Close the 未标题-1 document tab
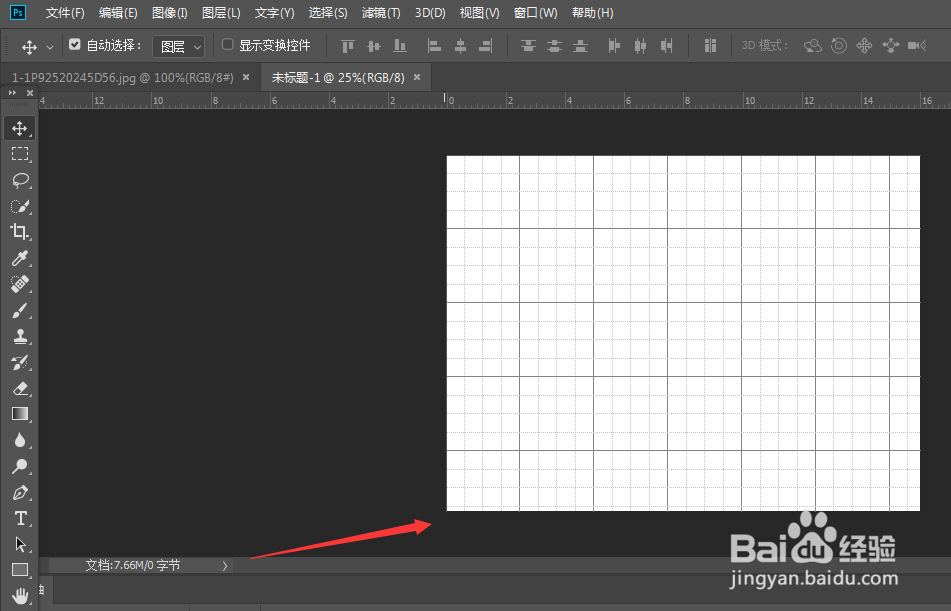Image resolution: width=951 pixels, height=611 pixels. point(417,77)
